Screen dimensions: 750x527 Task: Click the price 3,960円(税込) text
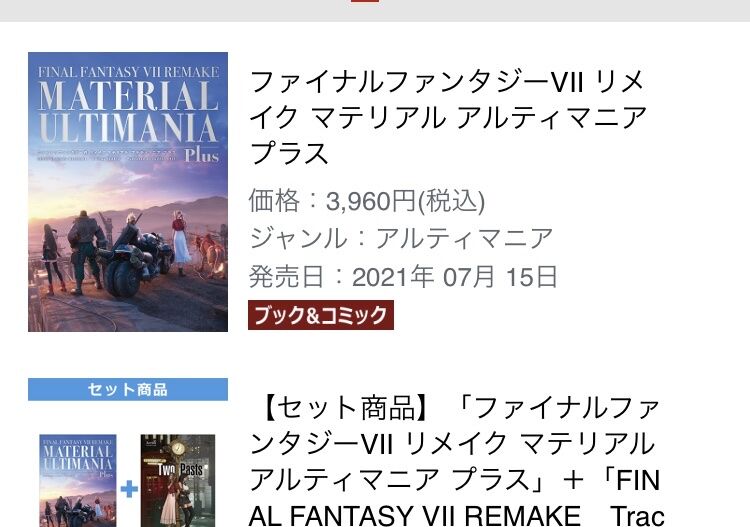pos(406,201)
